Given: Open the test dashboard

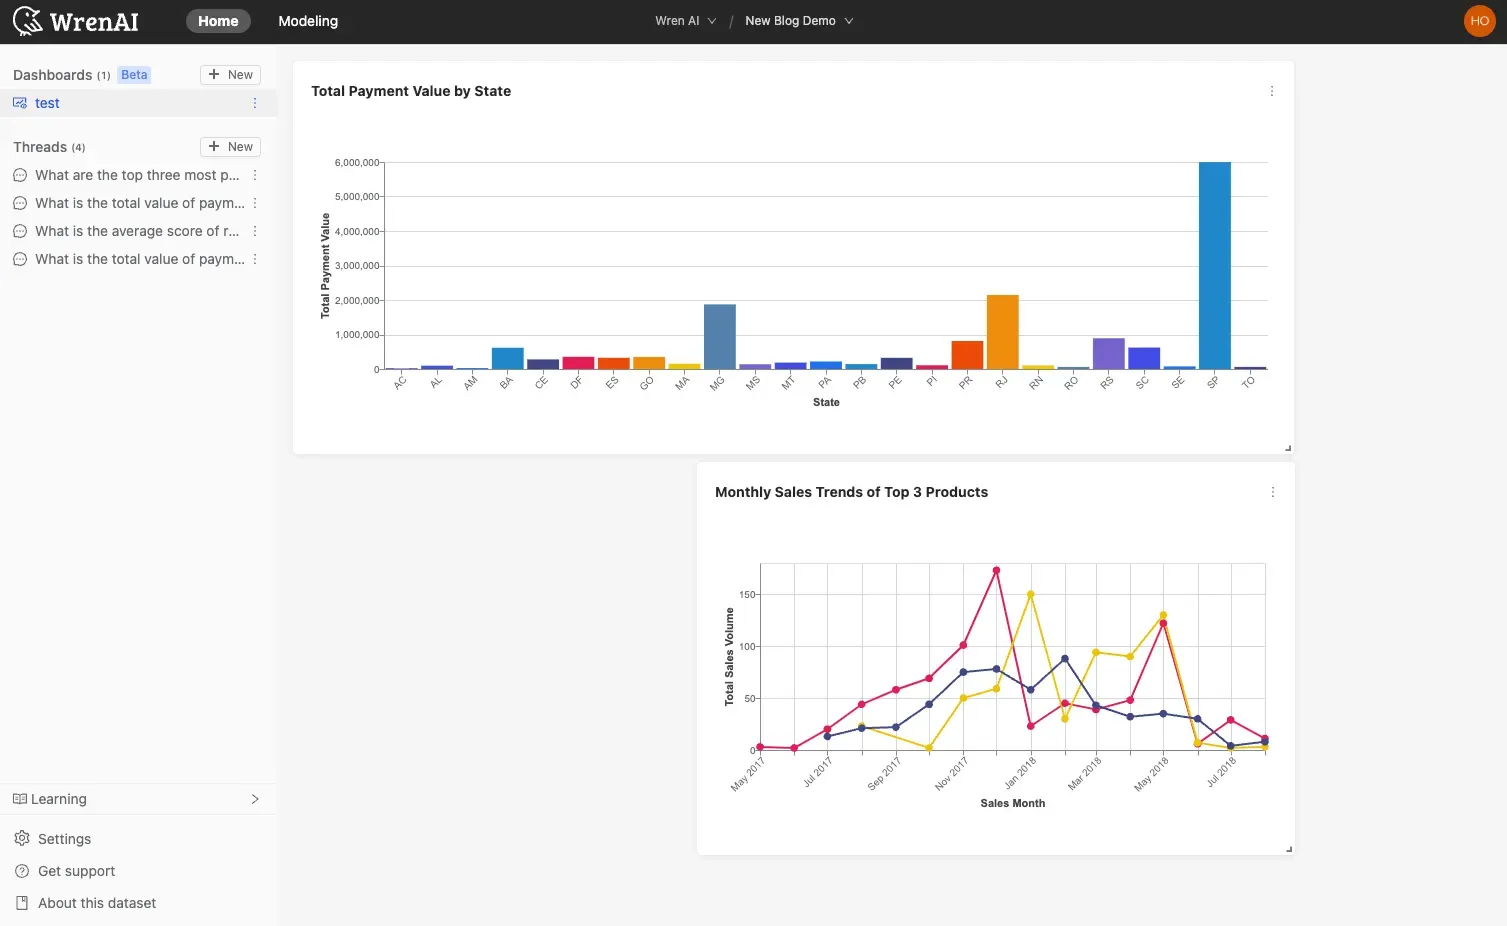Looking at the screenshot, I should [x=47, y=103].
